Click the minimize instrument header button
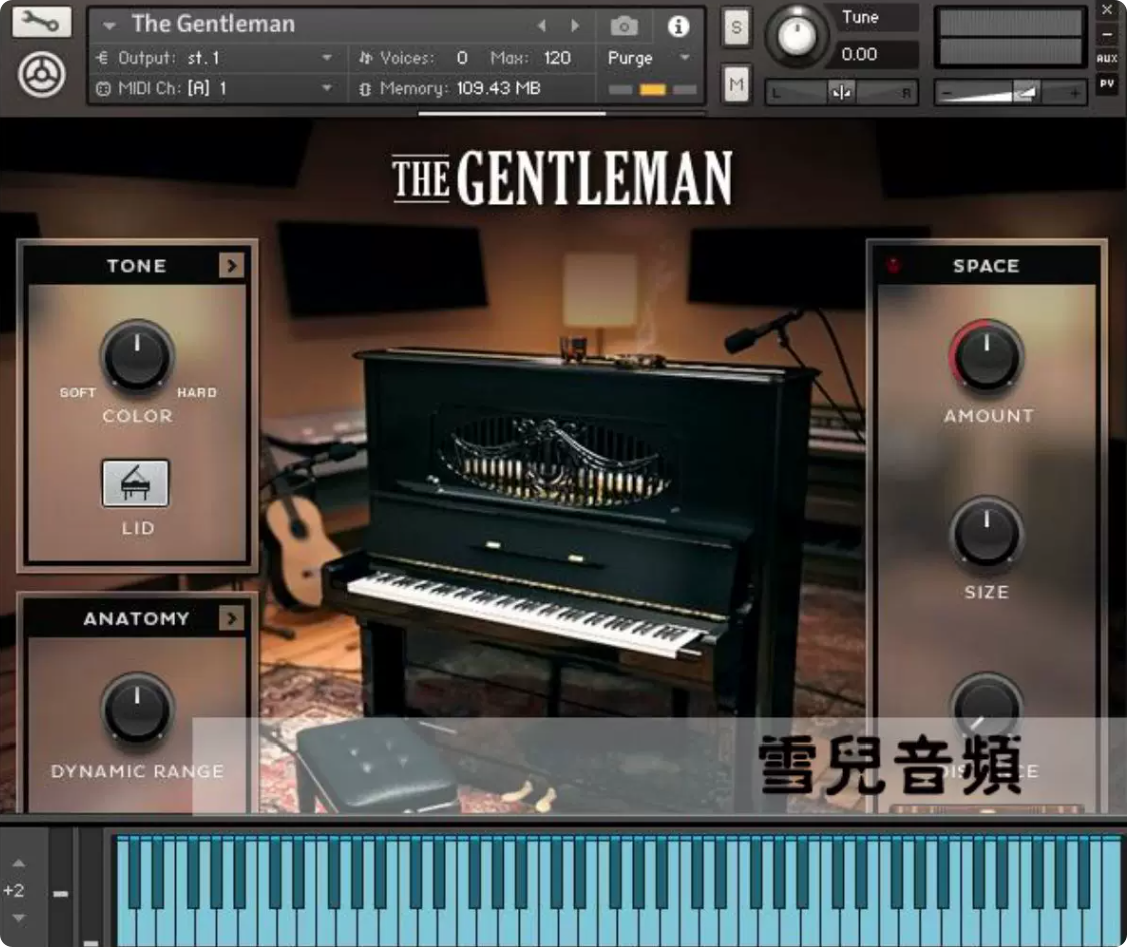Screen dimensions: 1127x947 tap(1107, 34)
